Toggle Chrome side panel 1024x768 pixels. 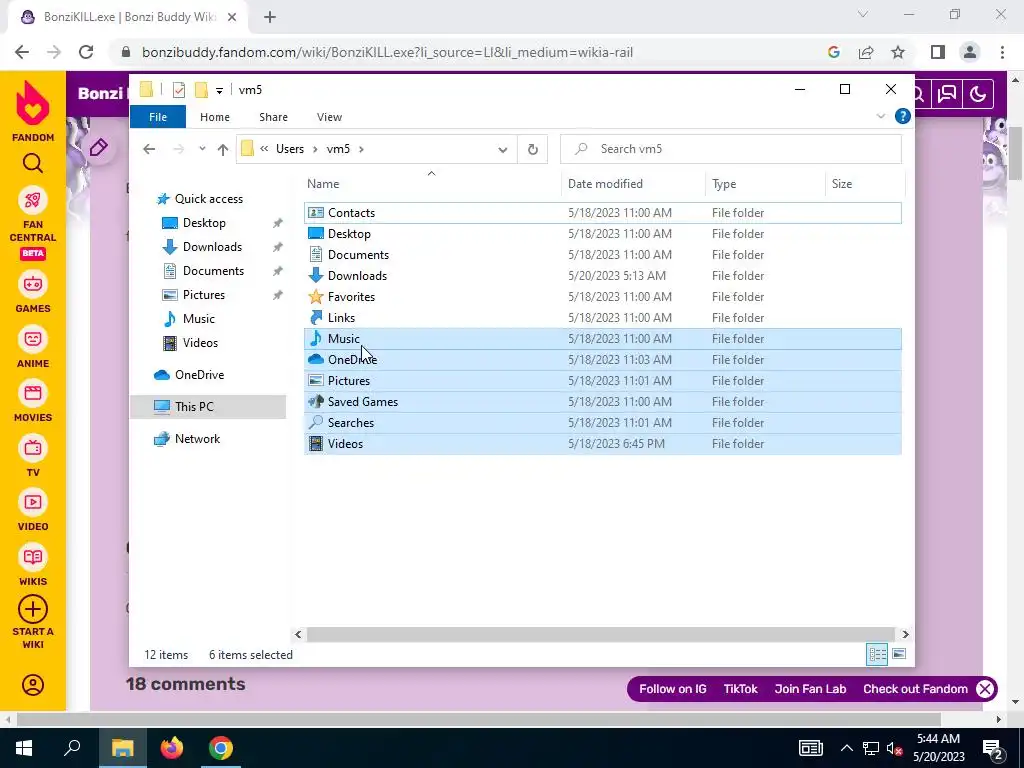point(938,52)
